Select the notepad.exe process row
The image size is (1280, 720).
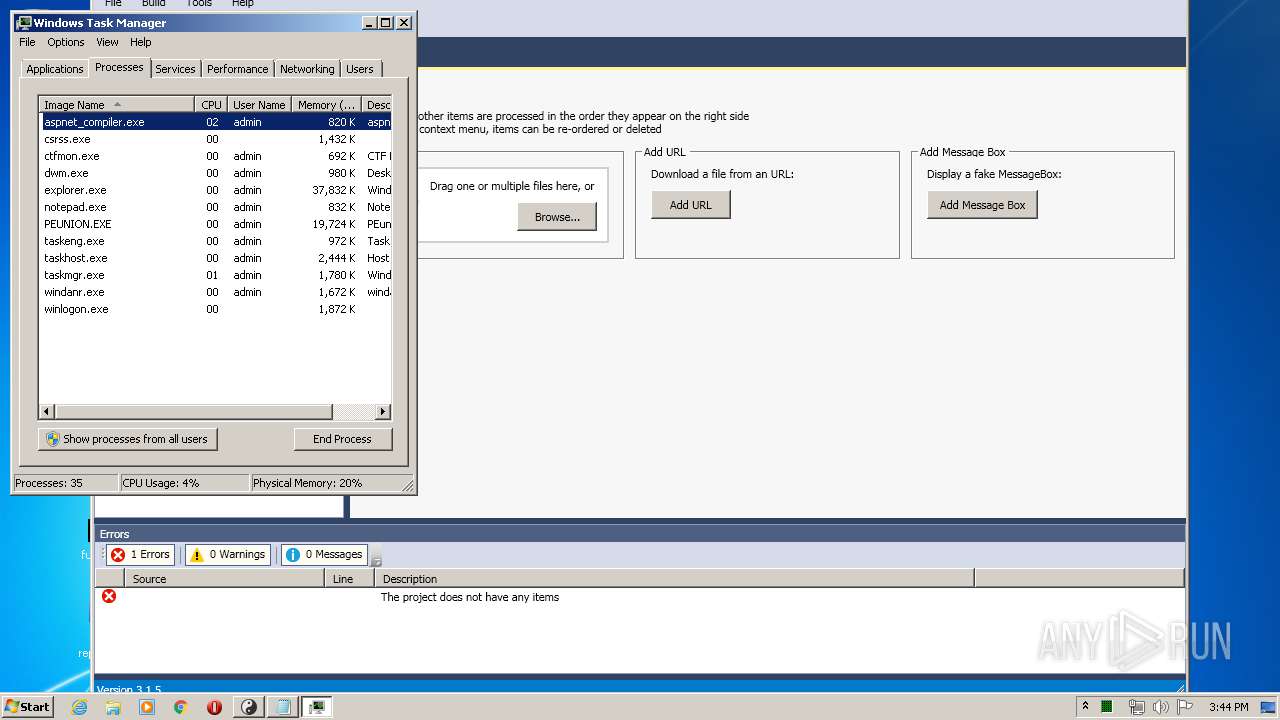(215, 207)
